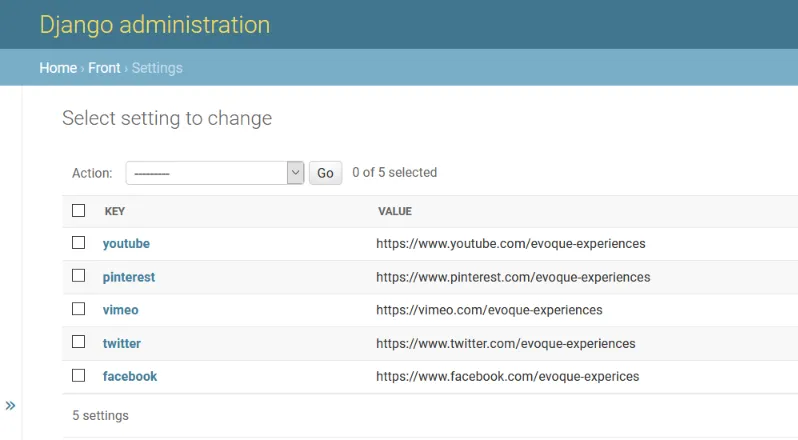Sort by the VALUE column header

coord(395,212)
